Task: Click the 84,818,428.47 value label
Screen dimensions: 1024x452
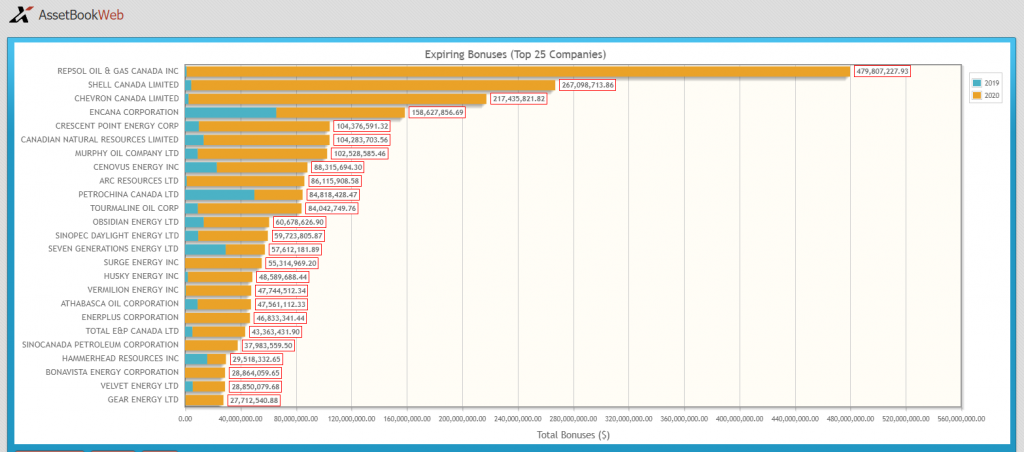Action: coord(333,195)
